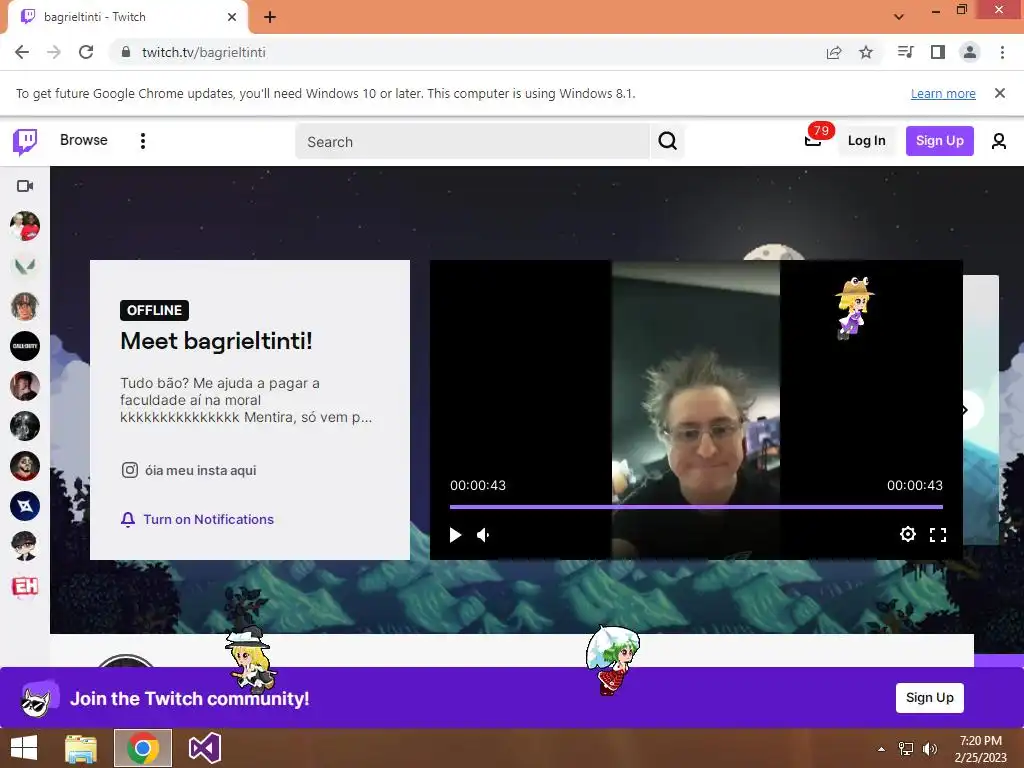Toggle Chrome side panel
Screen dimensions: 1024x768
pos(938,52)
